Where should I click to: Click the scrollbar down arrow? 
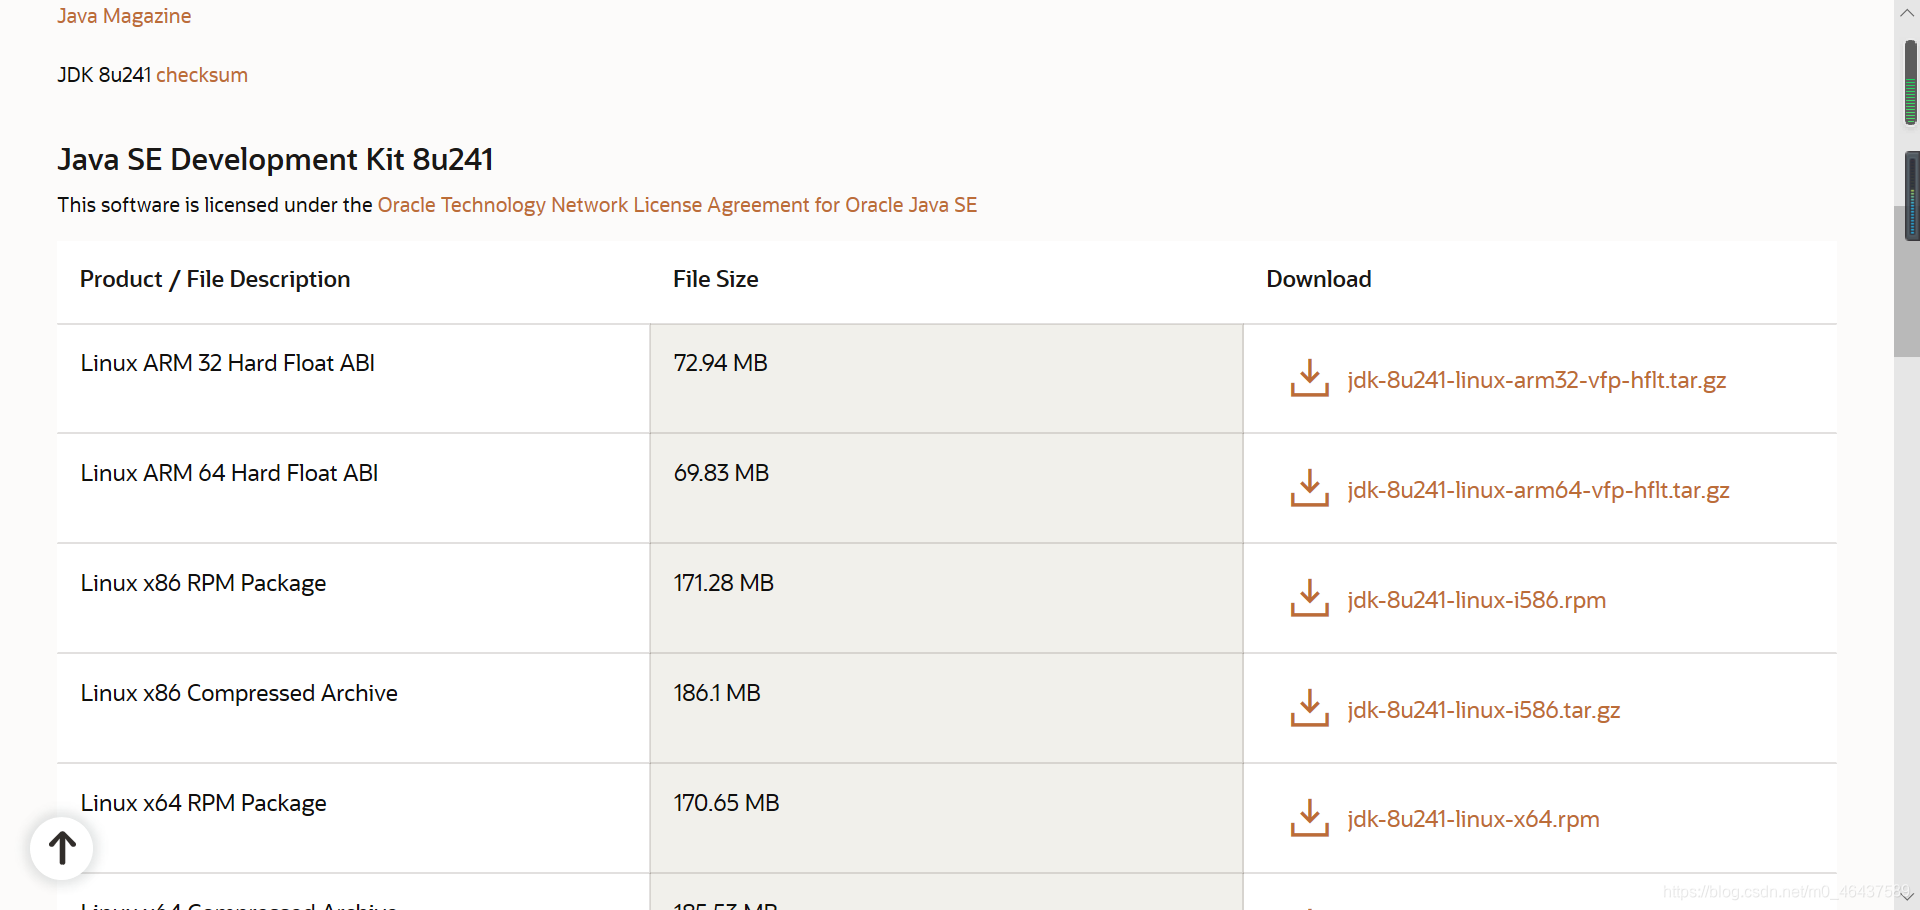1907,896
